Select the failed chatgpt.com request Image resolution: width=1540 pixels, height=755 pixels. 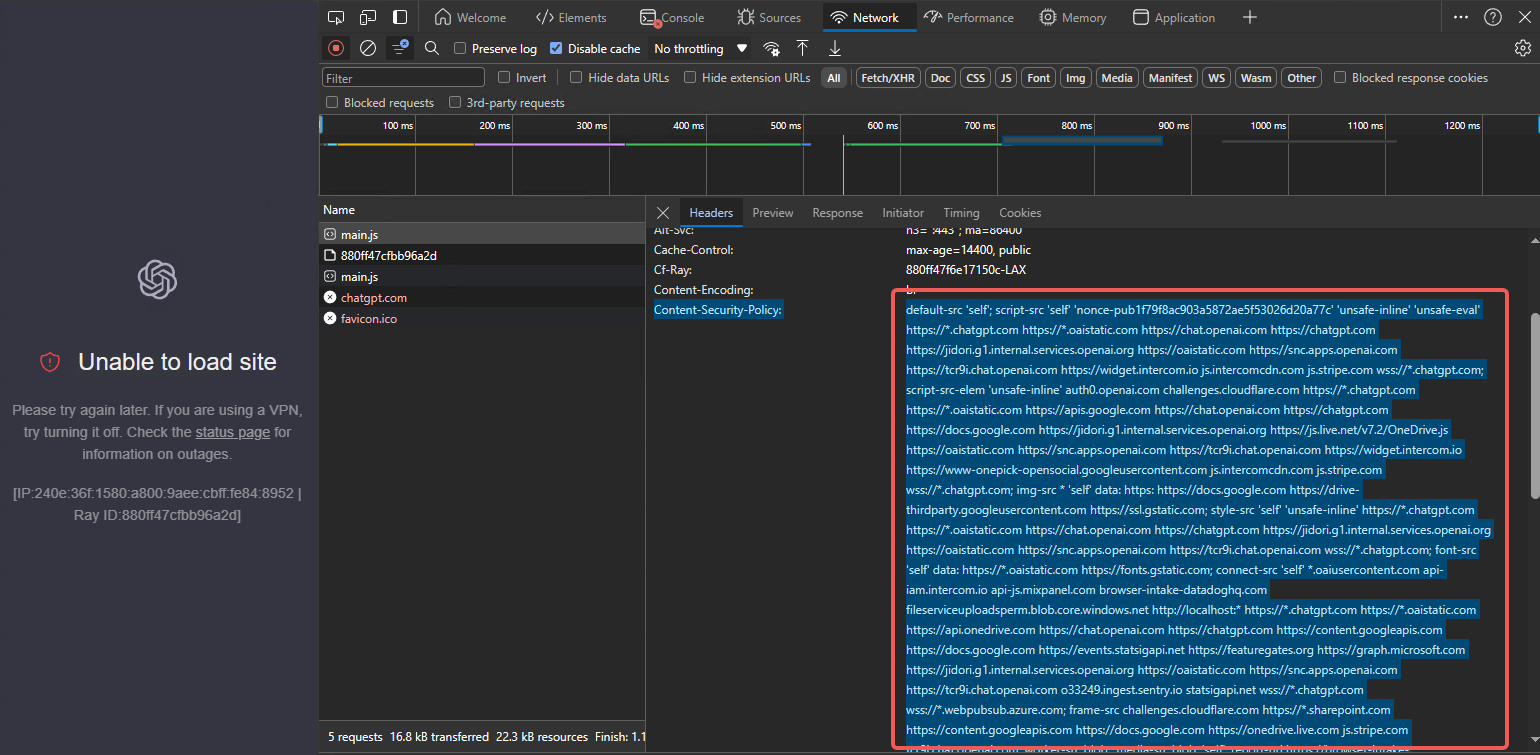click(x=482, y=297)
